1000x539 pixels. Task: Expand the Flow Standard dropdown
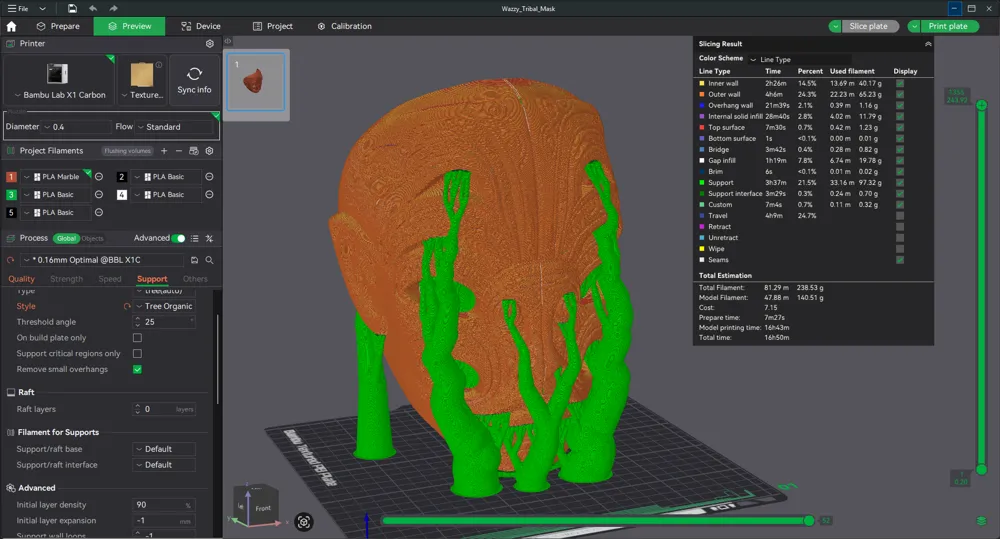175,127
